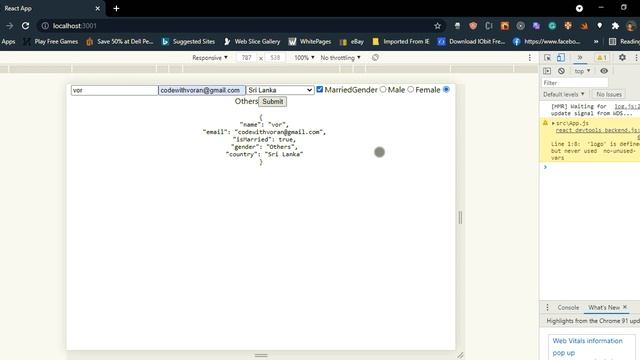Select the Male radio button
This screenshot has height=360, width=640.
(383, 89)
